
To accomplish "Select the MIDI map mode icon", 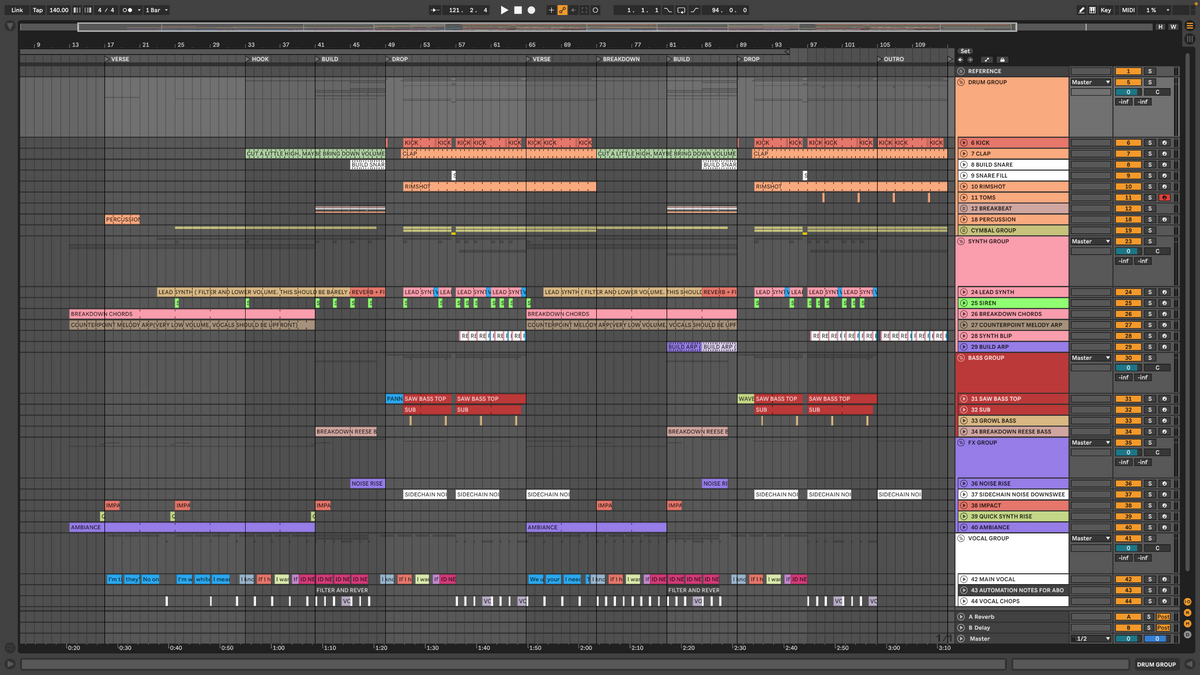I will [x=1128, y=9].
